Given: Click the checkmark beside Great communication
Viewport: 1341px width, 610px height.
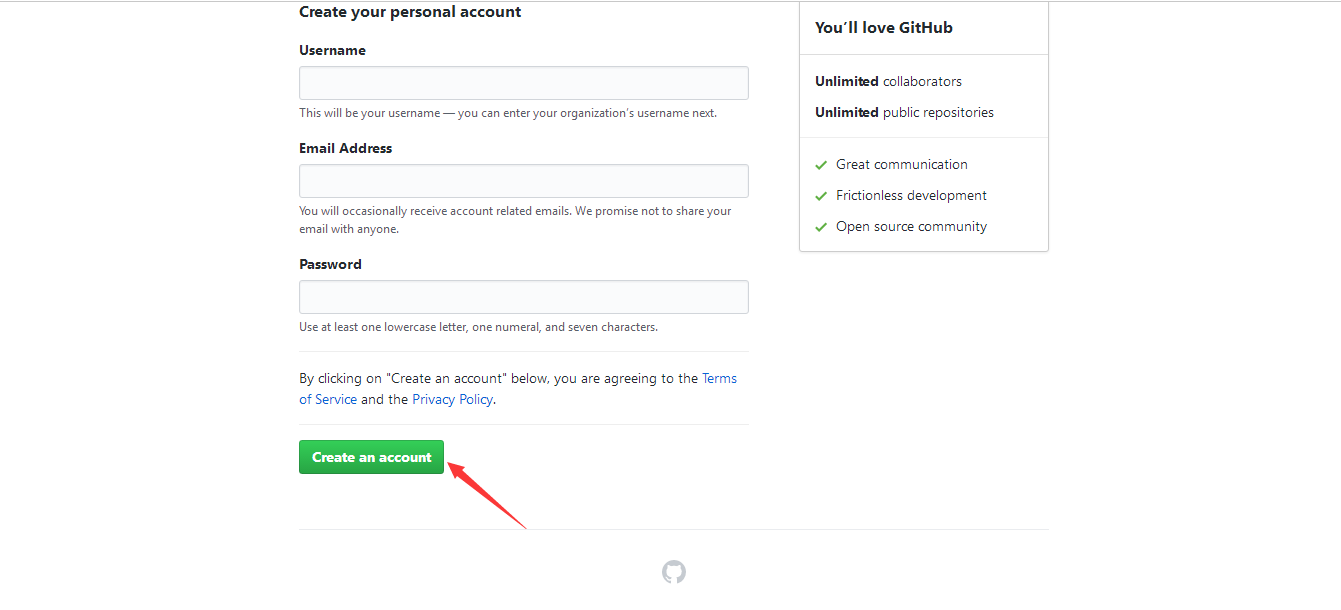Looking at the screenshot, I should [x=821, y=165].
